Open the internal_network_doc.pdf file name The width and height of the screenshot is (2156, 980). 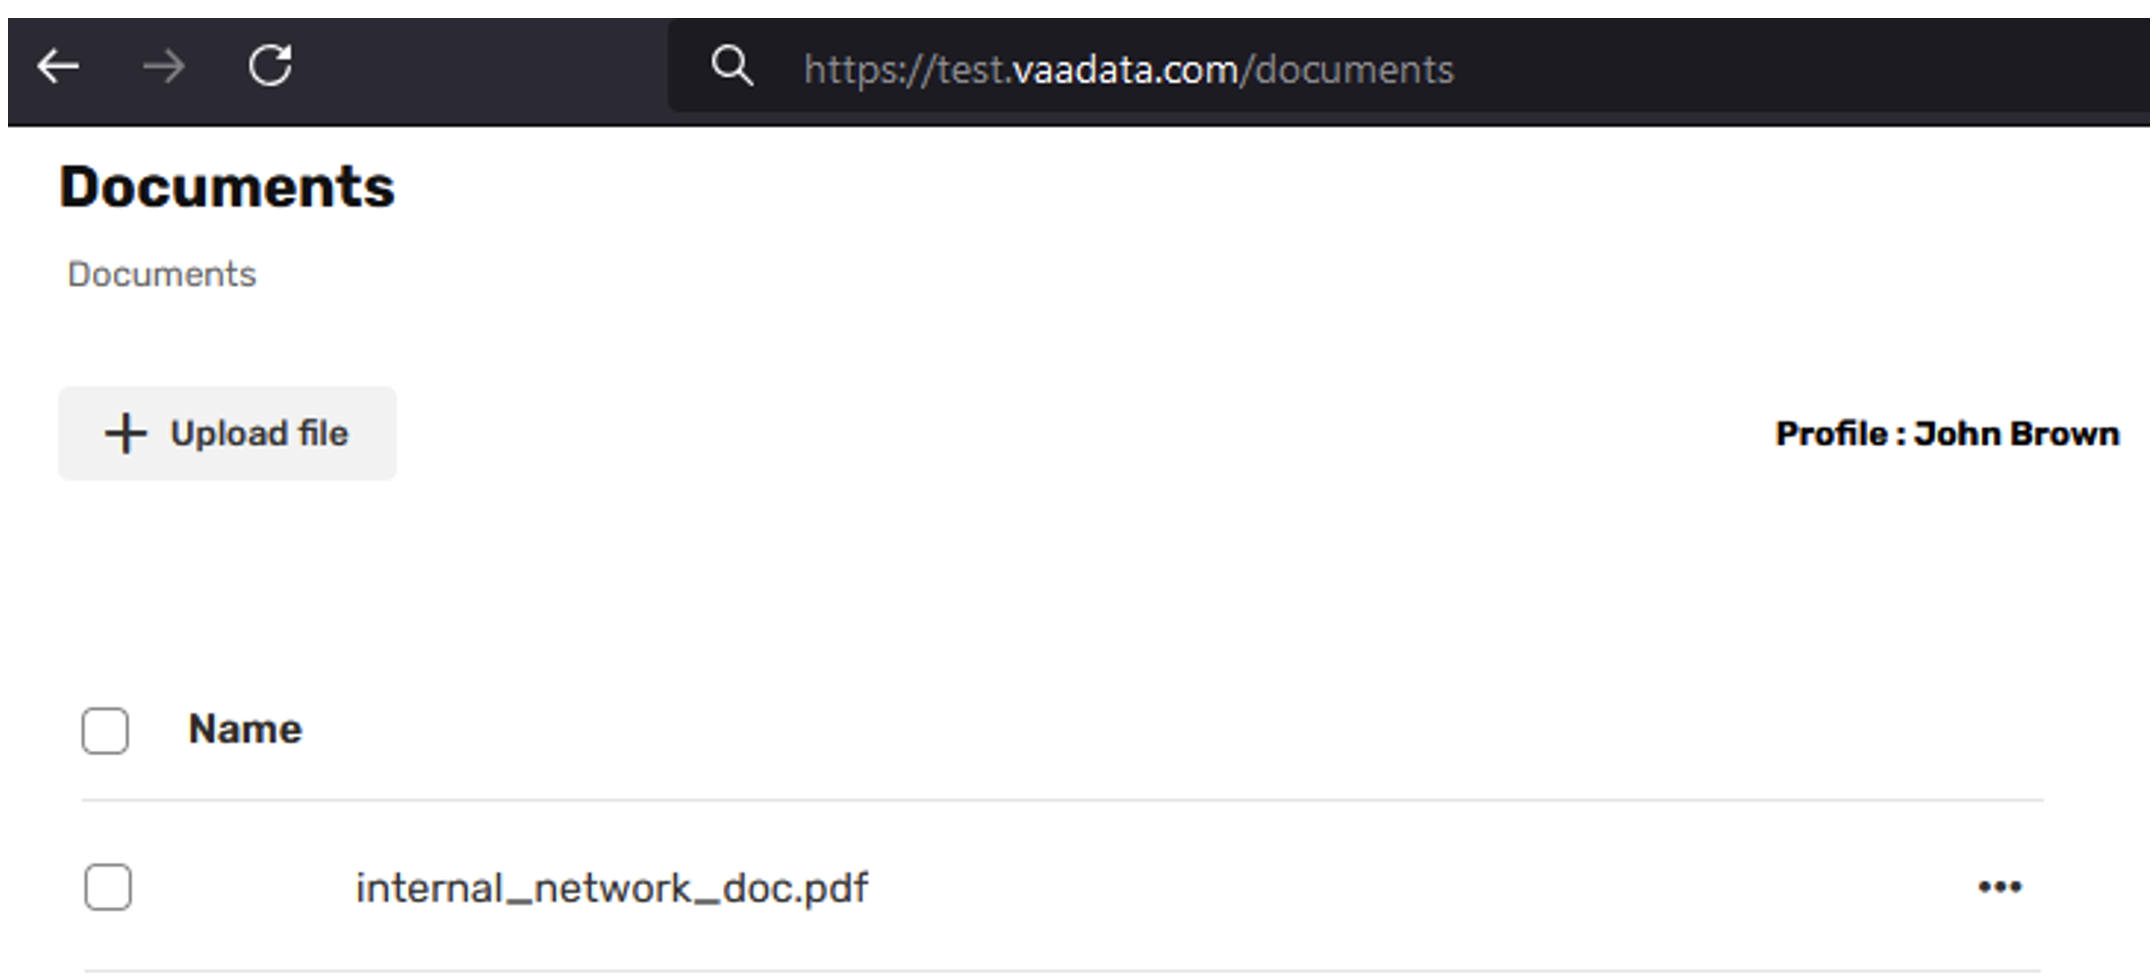(612, 888)
